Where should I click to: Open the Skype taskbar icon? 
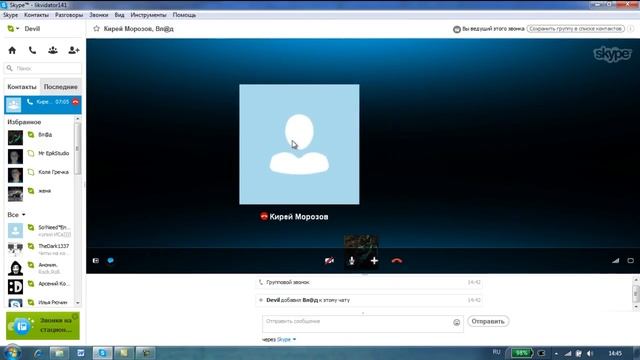pyautogui.click(x=102, y=353)
